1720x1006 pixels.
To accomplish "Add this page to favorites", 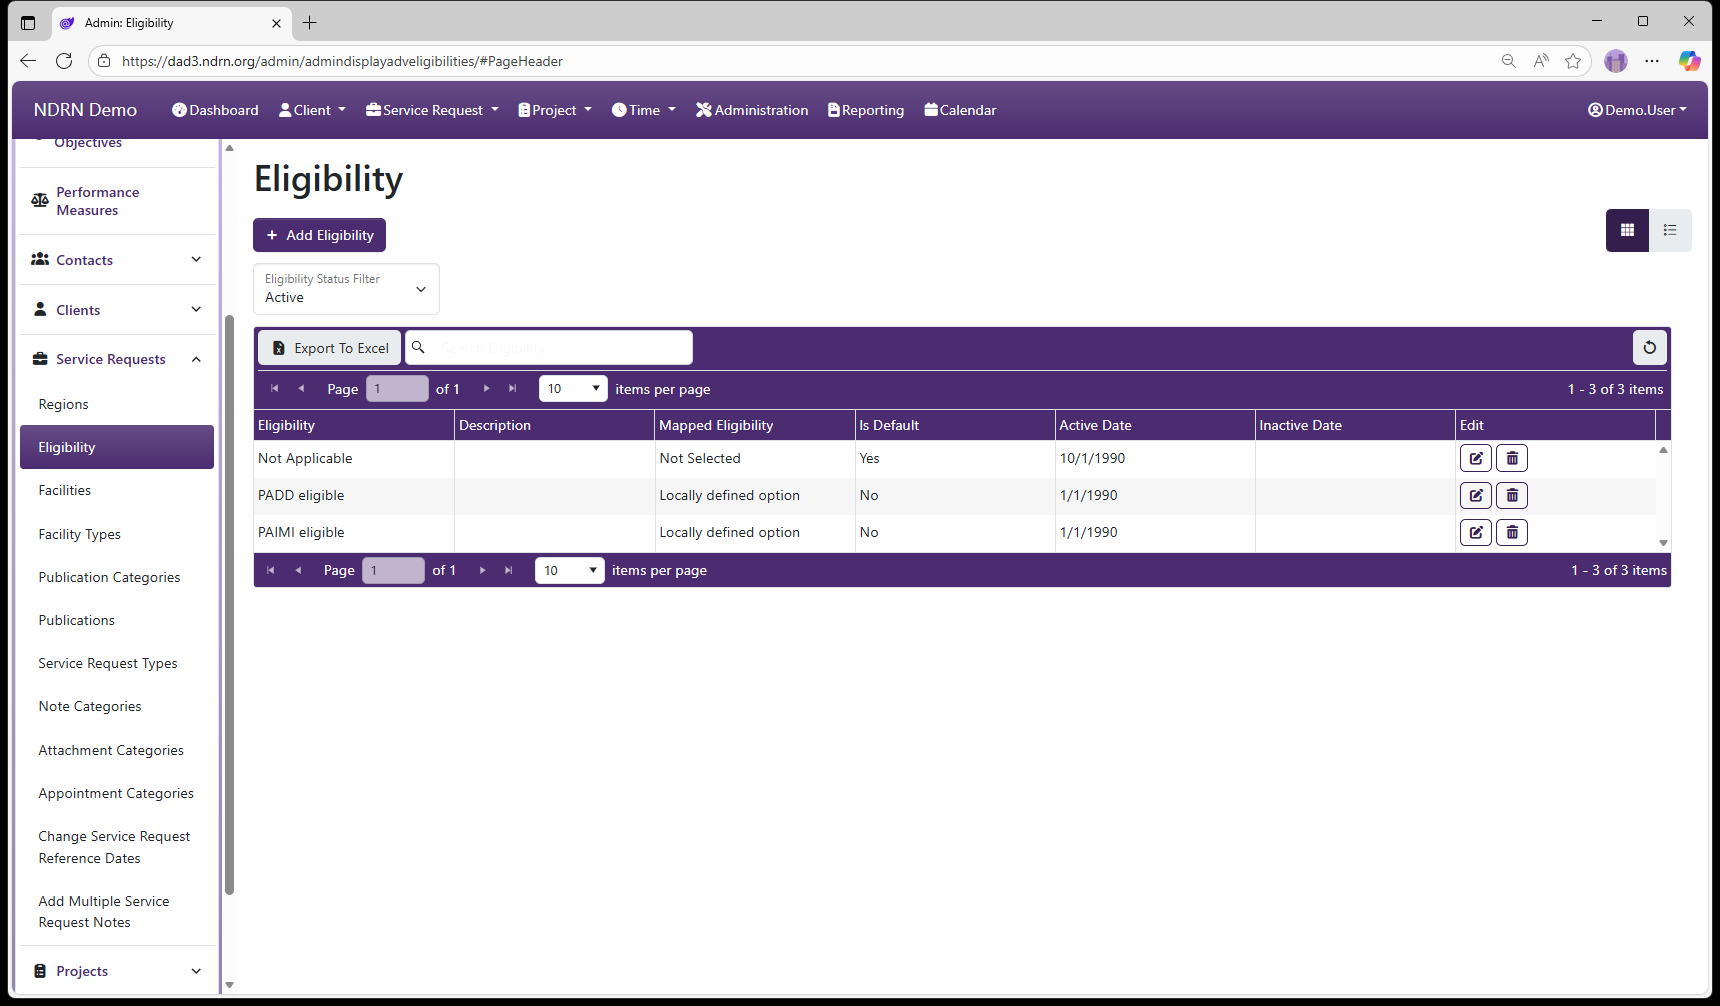I will click(x=1573, y=61).
